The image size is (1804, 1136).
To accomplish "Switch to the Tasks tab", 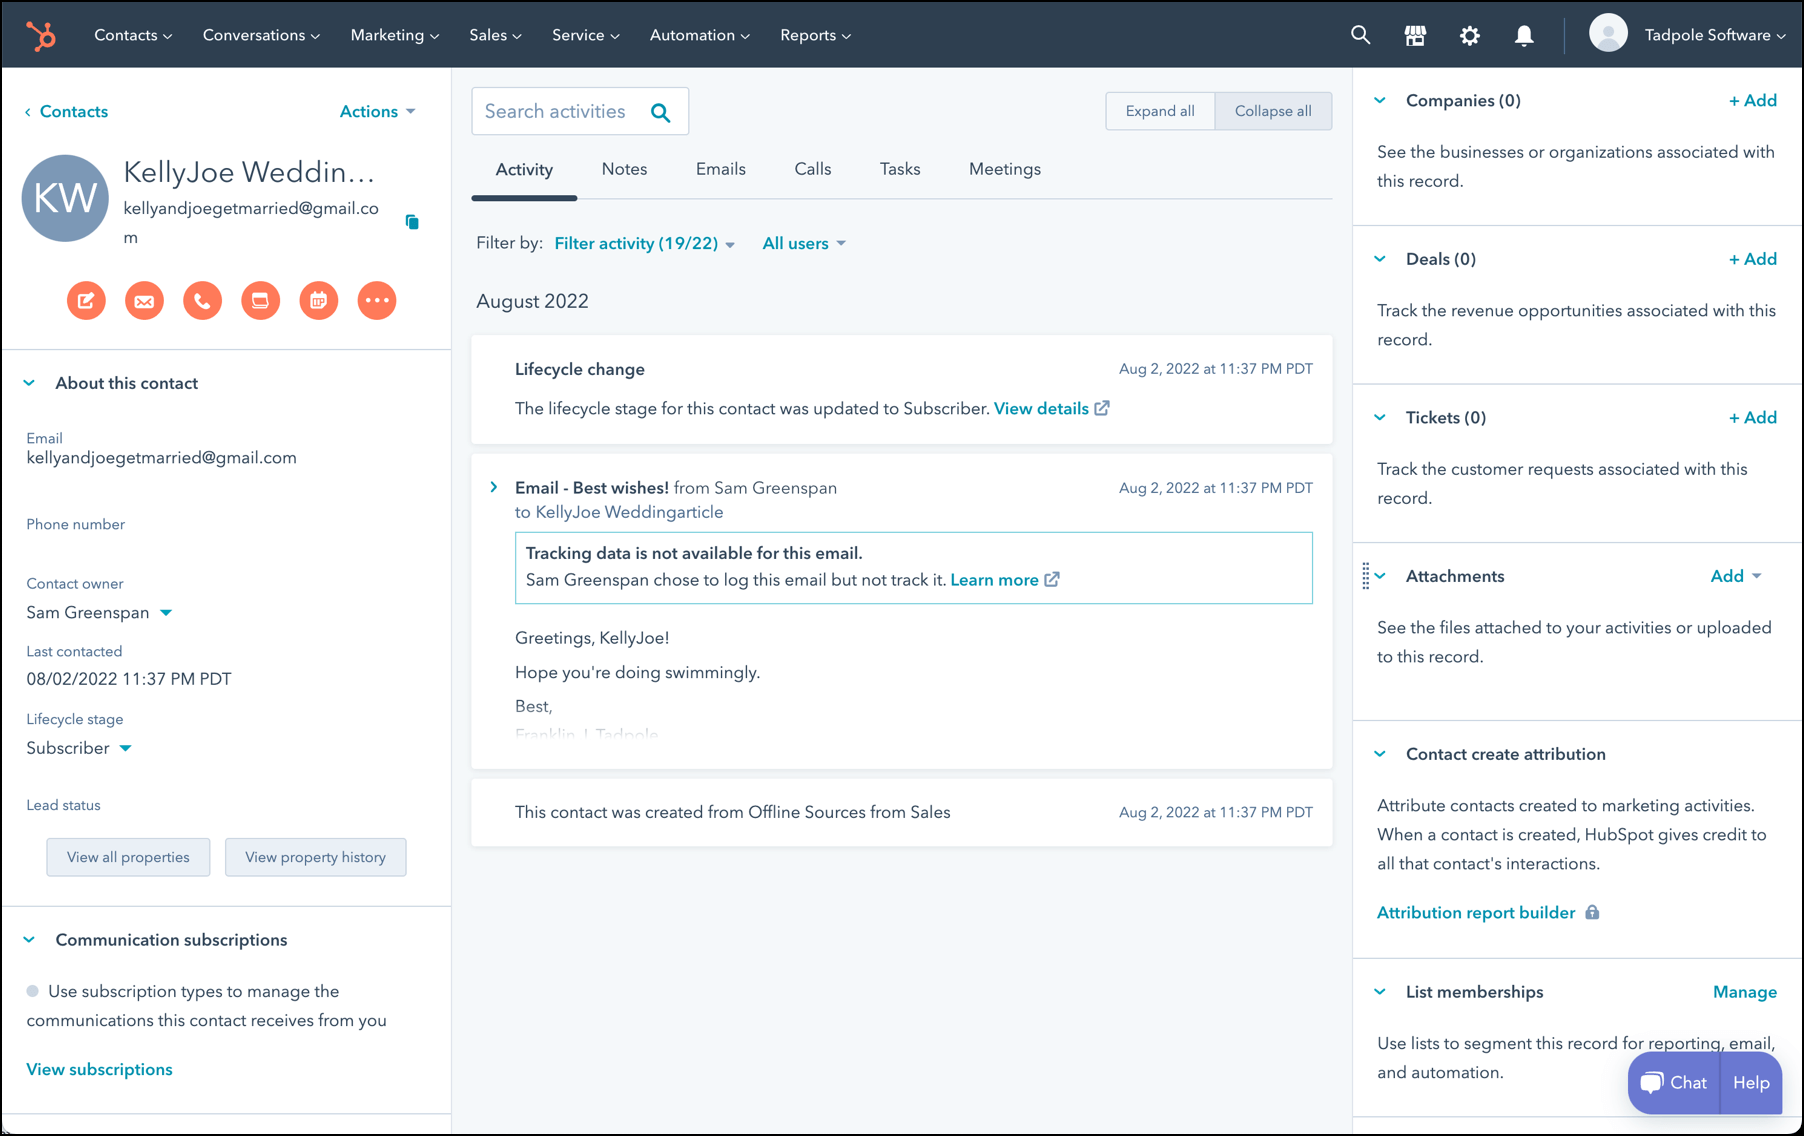I will click(x=900, y=169).
